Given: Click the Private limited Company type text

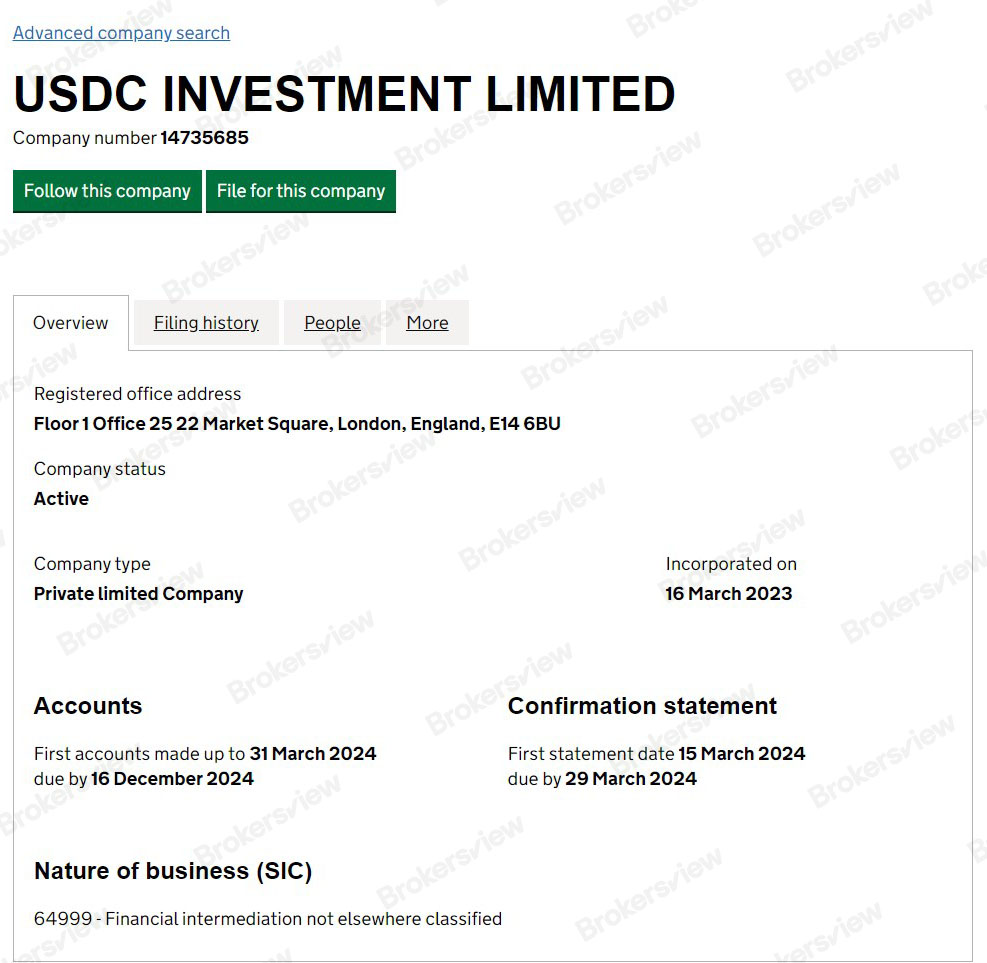Looking at the screenshot, I should (x=138, y=593).
